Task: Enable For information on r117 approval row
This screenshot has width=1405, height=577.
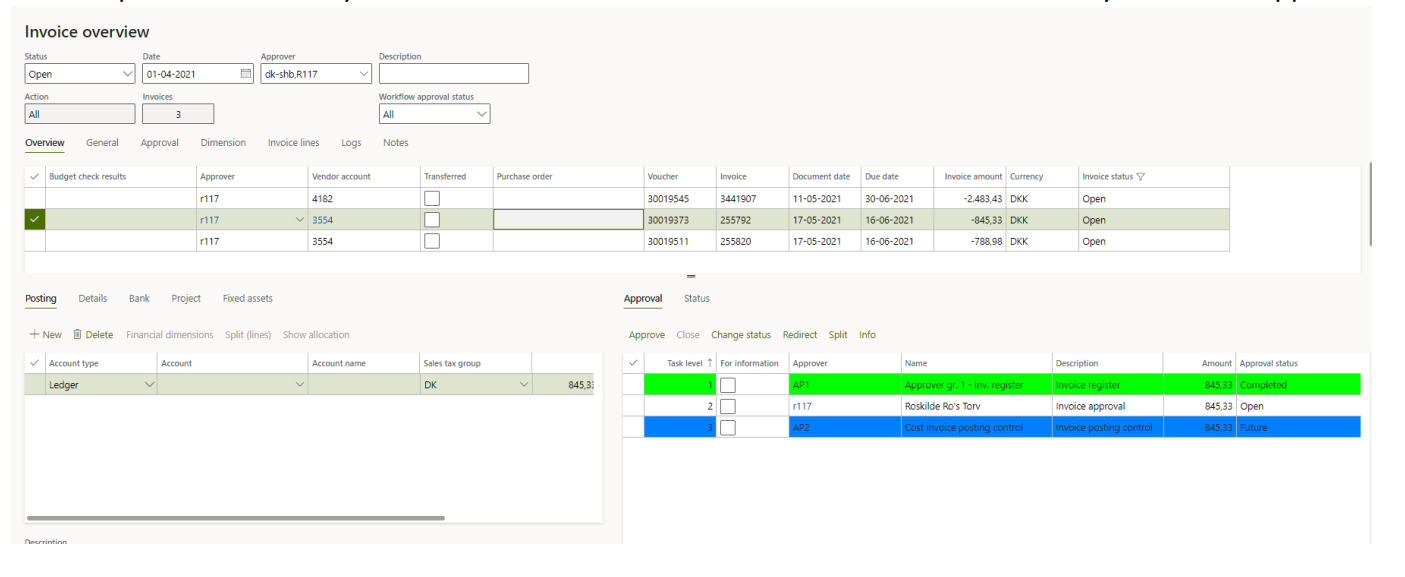Action: pyautogui.click(x=728, y=406)
